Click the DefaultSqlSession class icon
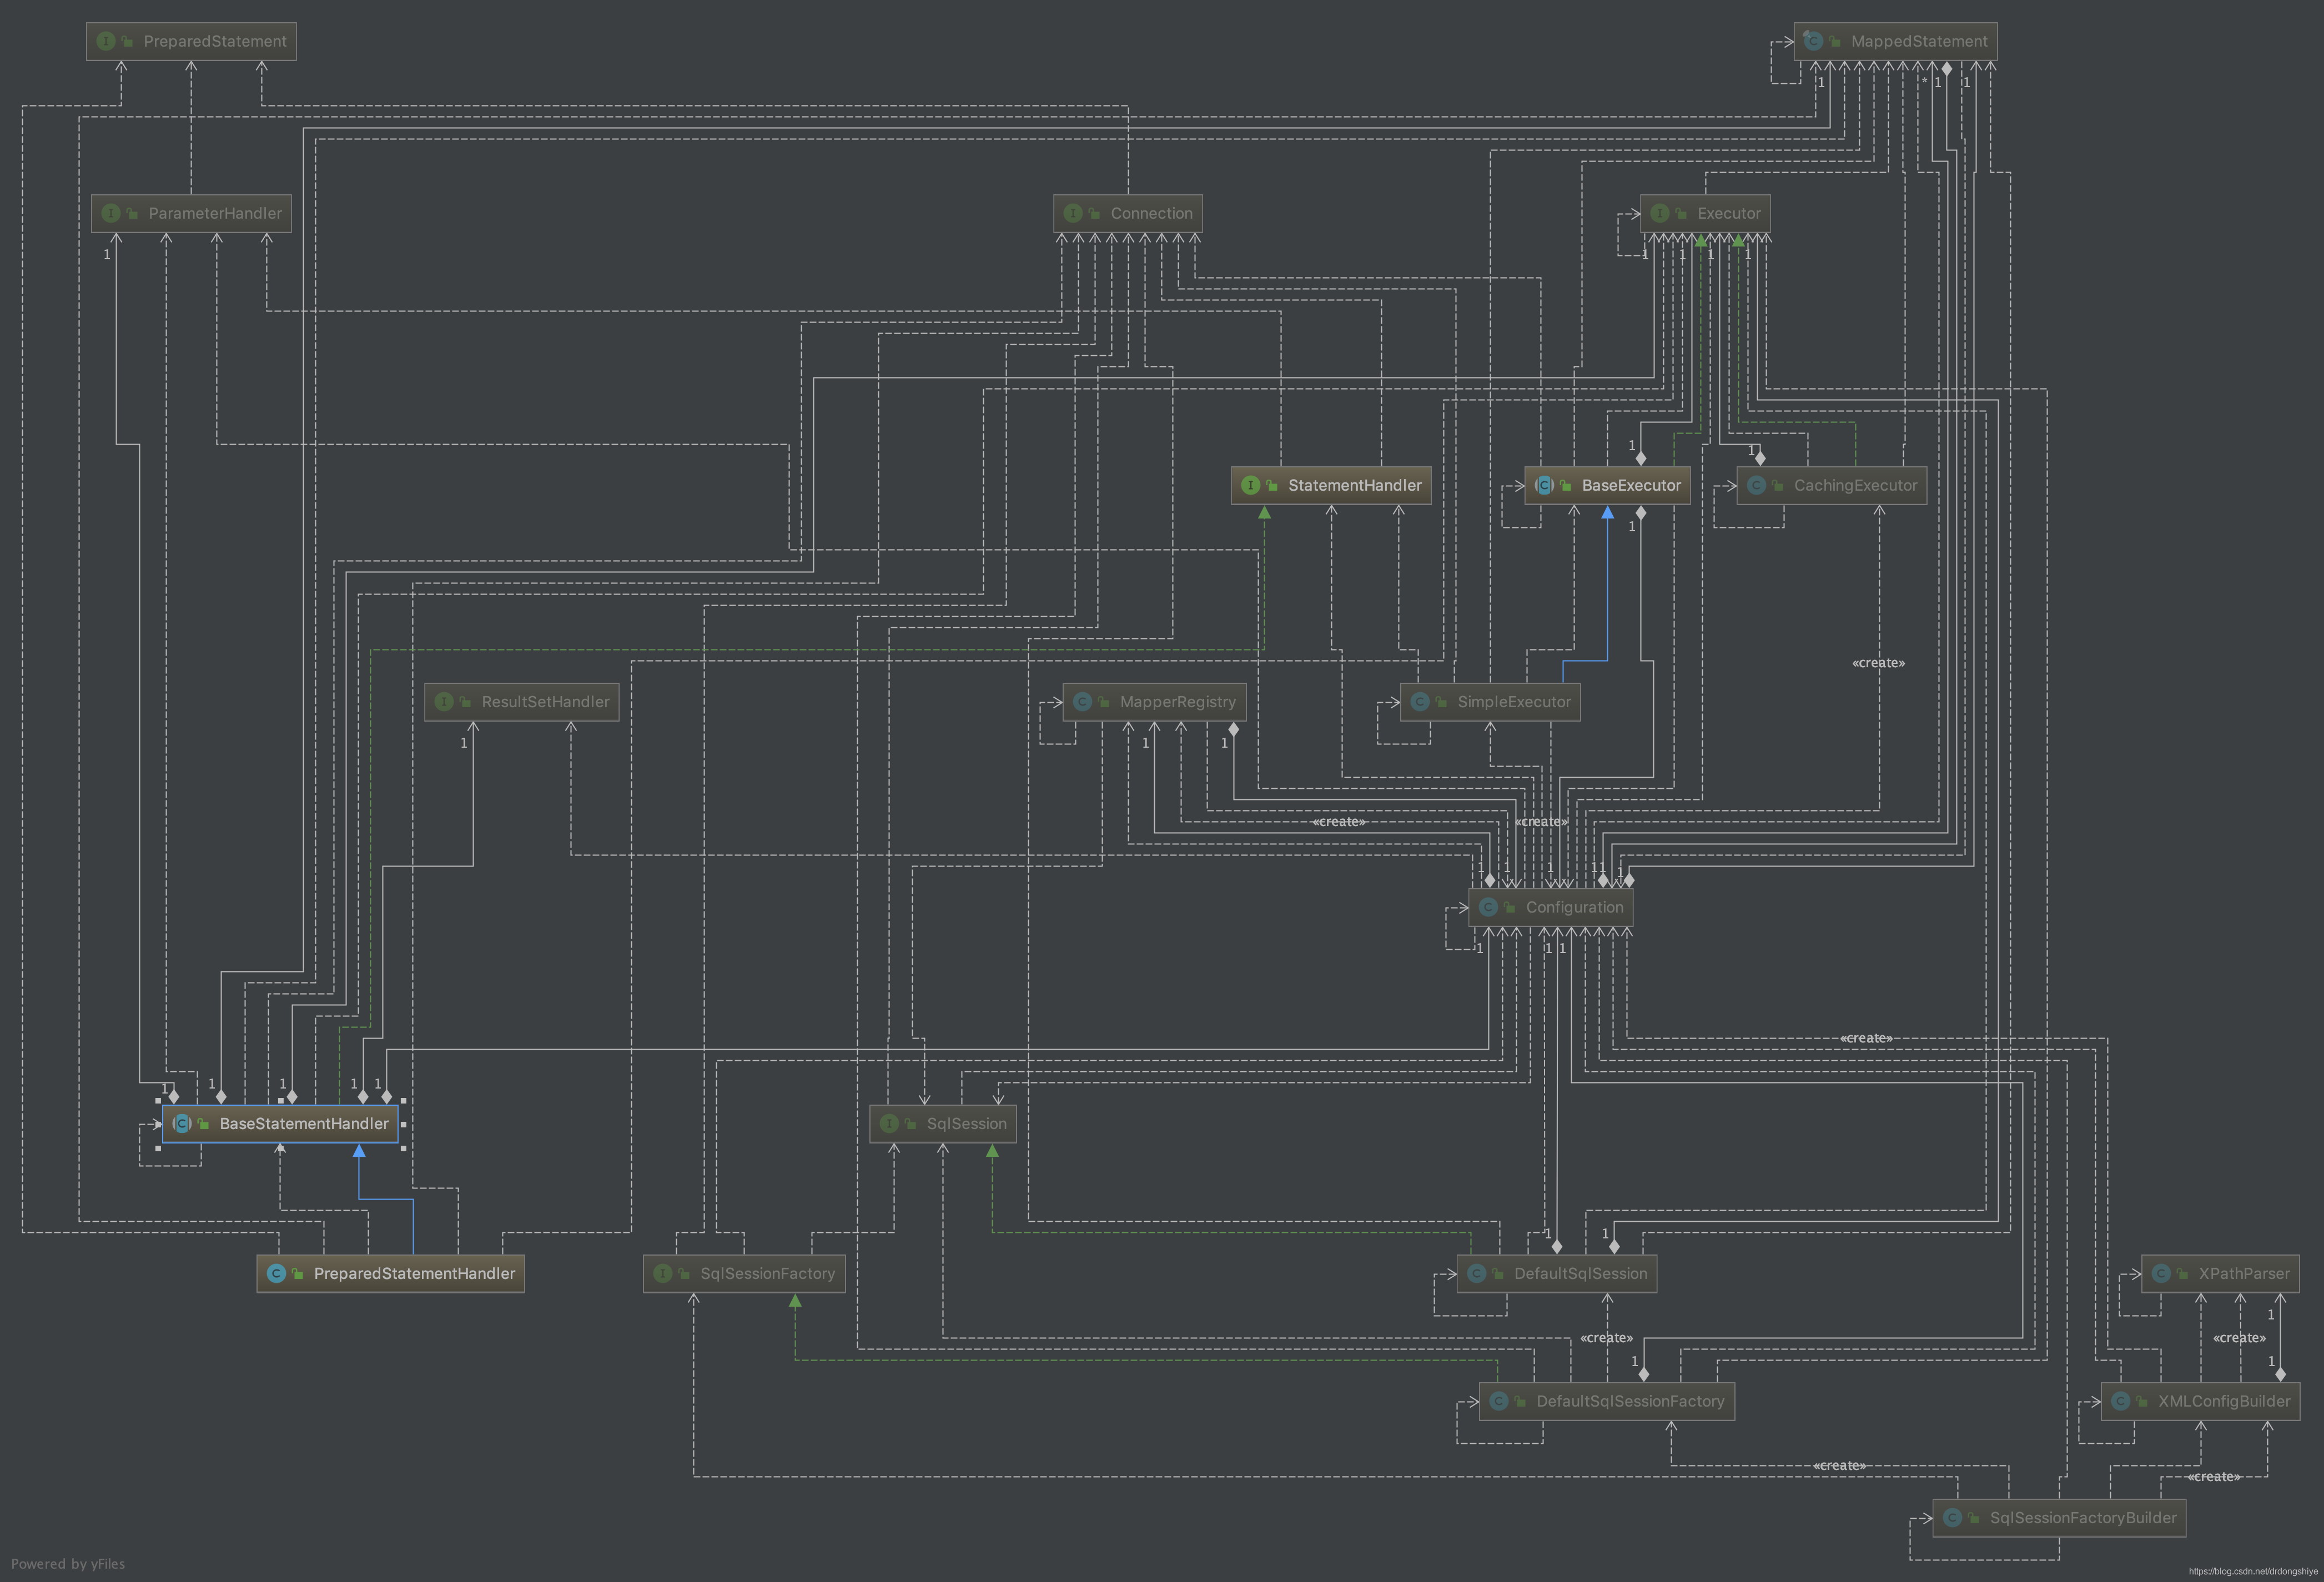This screenshot has height=1582, width=2324. 1476,1273
